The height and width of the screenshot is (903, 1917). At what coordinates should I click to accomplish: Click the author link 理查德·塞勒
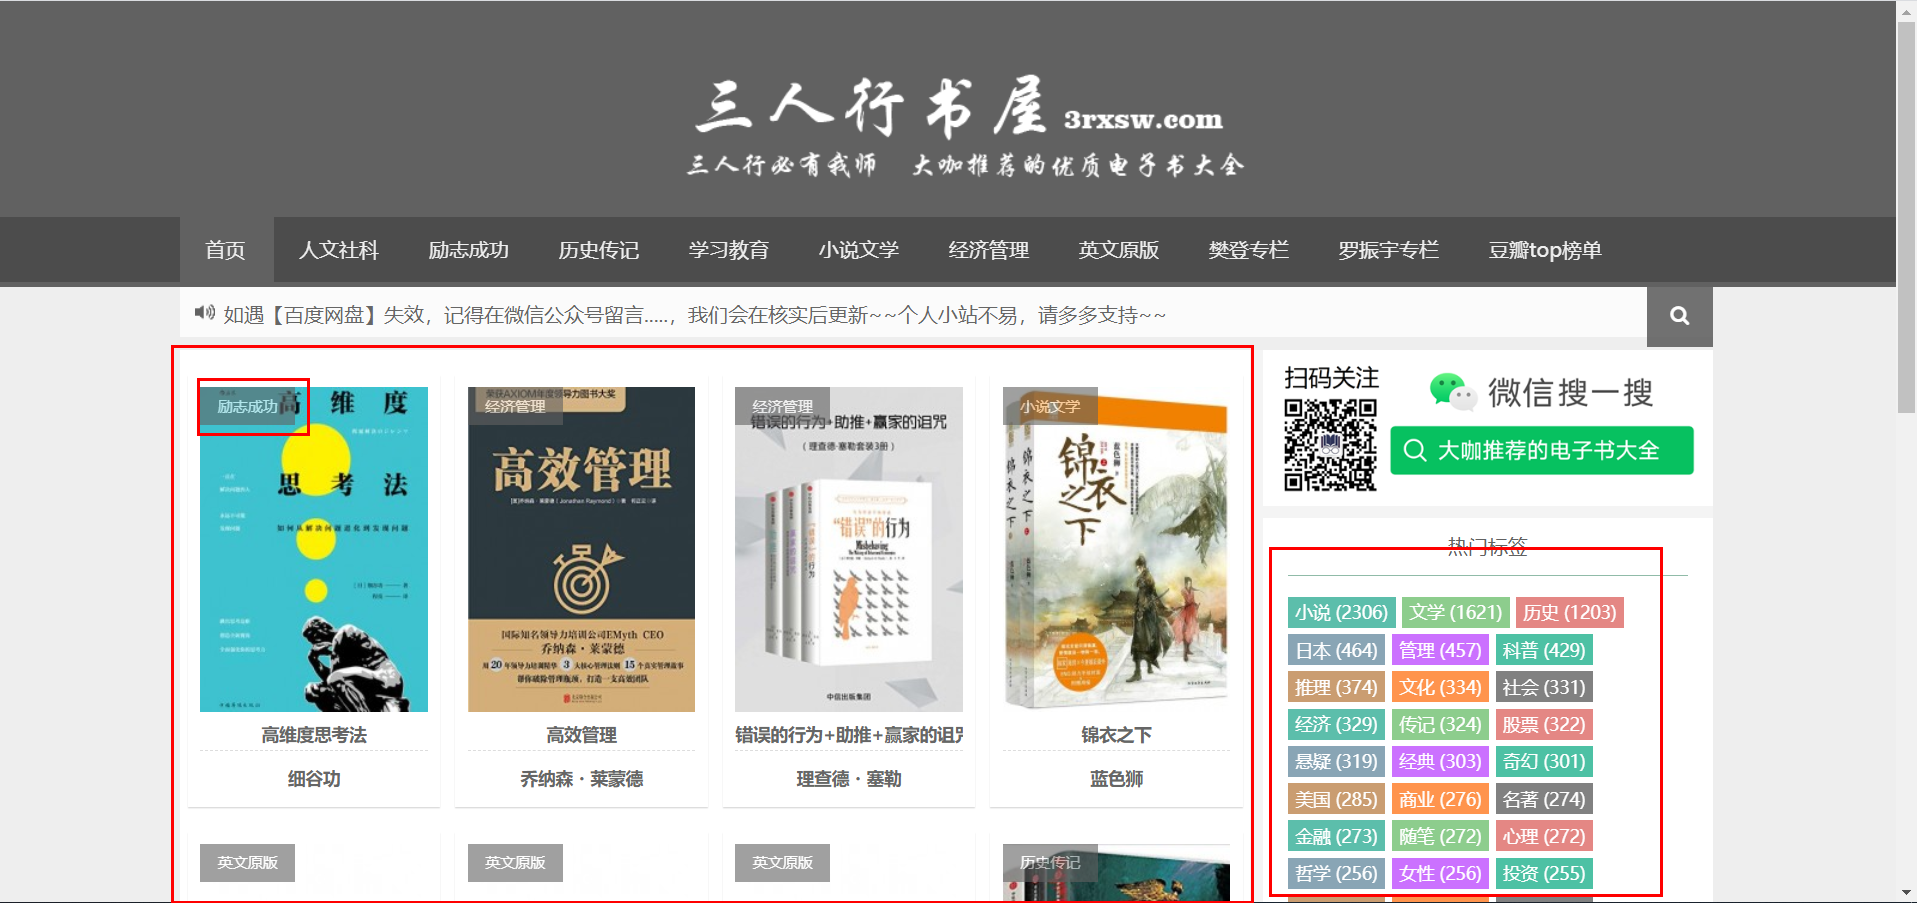pyautogui.click(x=848, y=779)
